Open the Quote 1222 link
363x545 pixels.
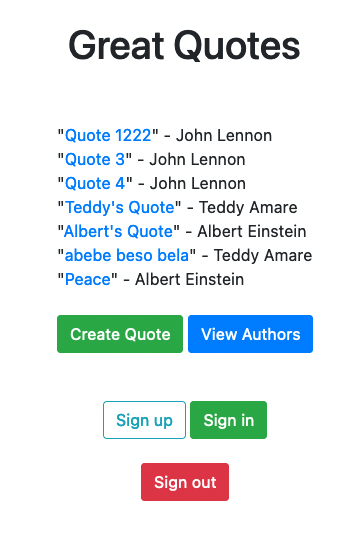[x=108, y=136]
